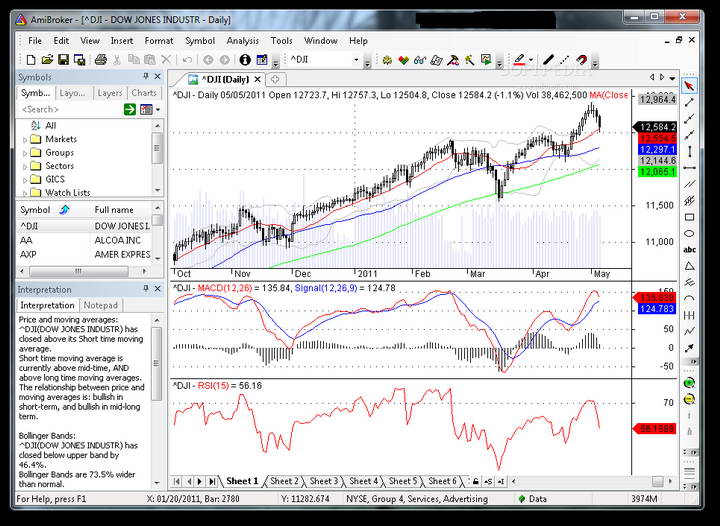Create a new document from the toolbar
Viewport: 720px width, 526px height.
[x=31, y=60]
